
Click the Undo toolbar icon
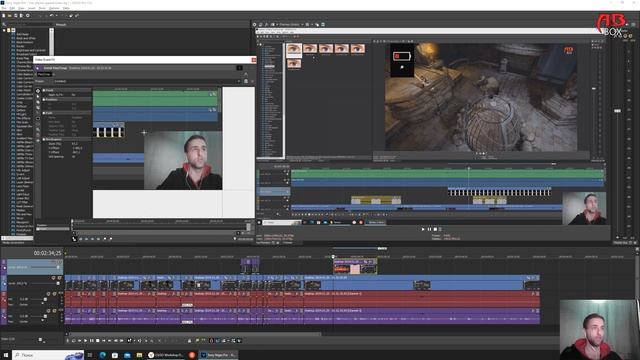(x=51, y=16)
